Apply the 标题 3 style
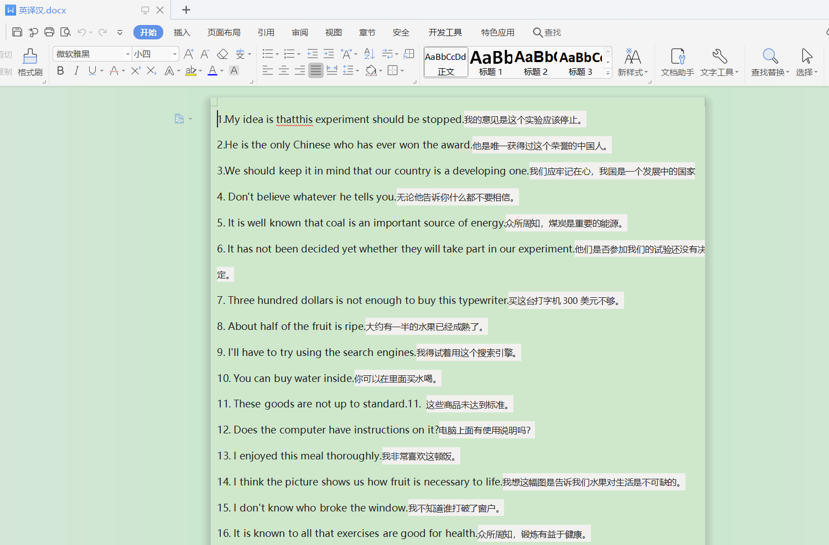Image resolution: width=829 pixels, height=545 pixels. 581,62
